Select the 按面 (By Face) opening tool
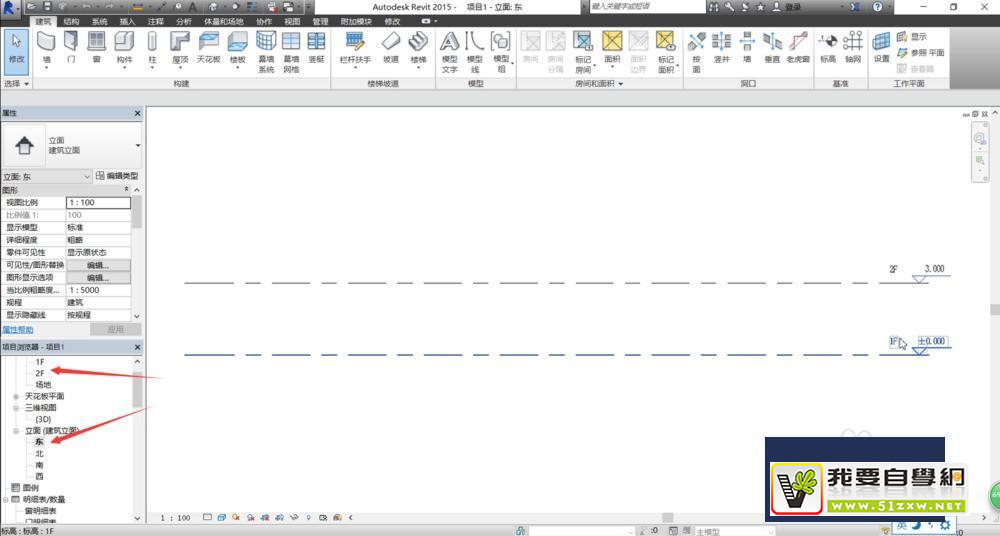 (x=696, y=51)
